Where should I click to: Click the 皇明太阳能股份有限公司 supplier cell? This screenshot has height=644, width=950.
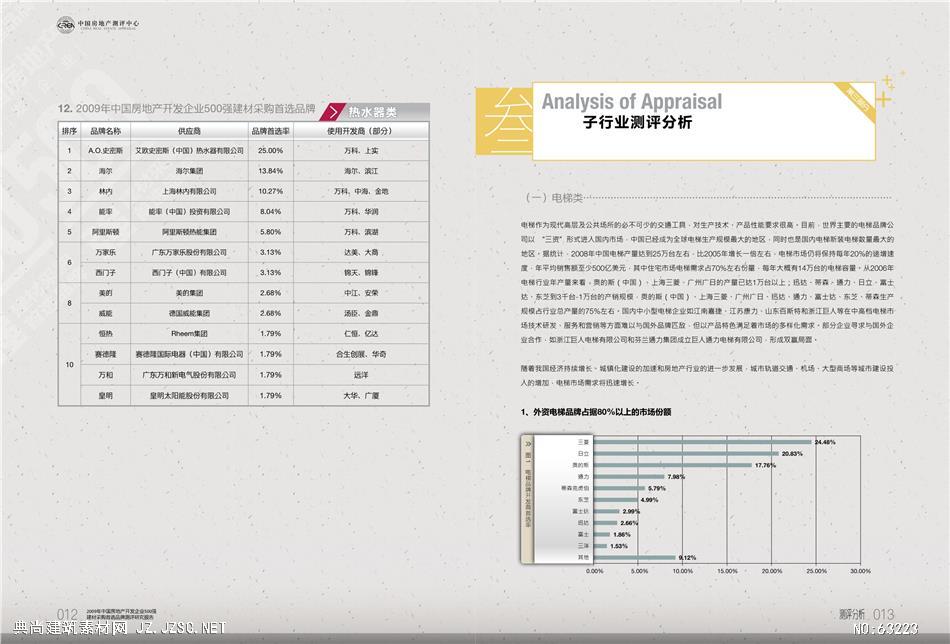click(189, 396)
